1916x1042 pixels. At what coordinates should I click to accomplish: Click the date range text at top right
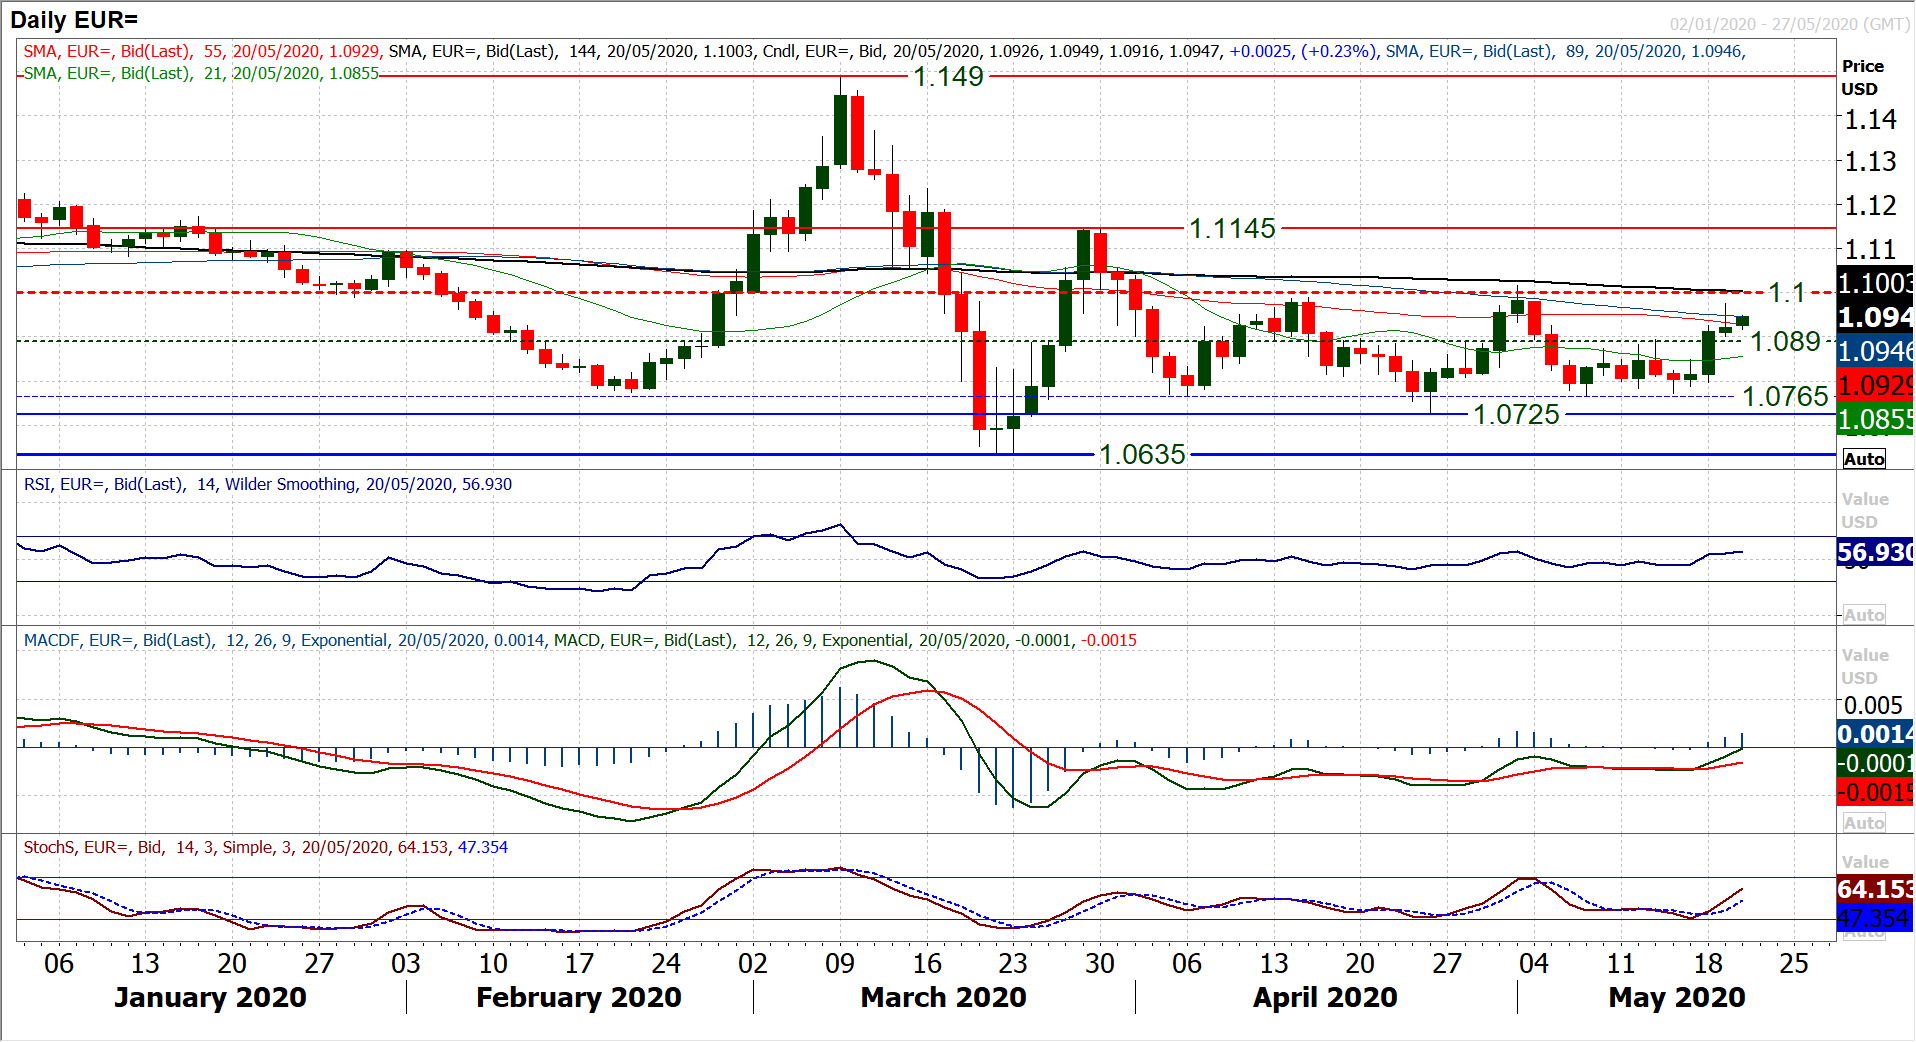click(x=1789, y=24)
